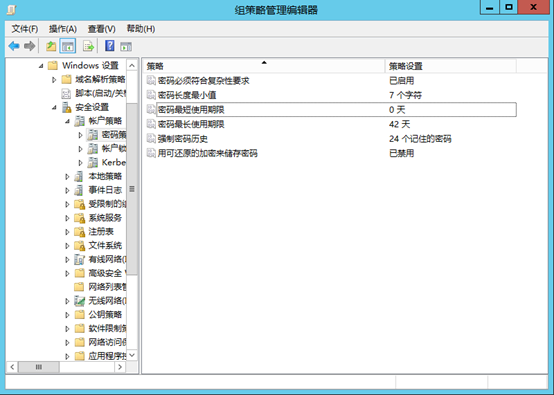Select the 网络列表 tree item
Image resolution: width=554 pixels, height=395 pixels.
point(107,287)
